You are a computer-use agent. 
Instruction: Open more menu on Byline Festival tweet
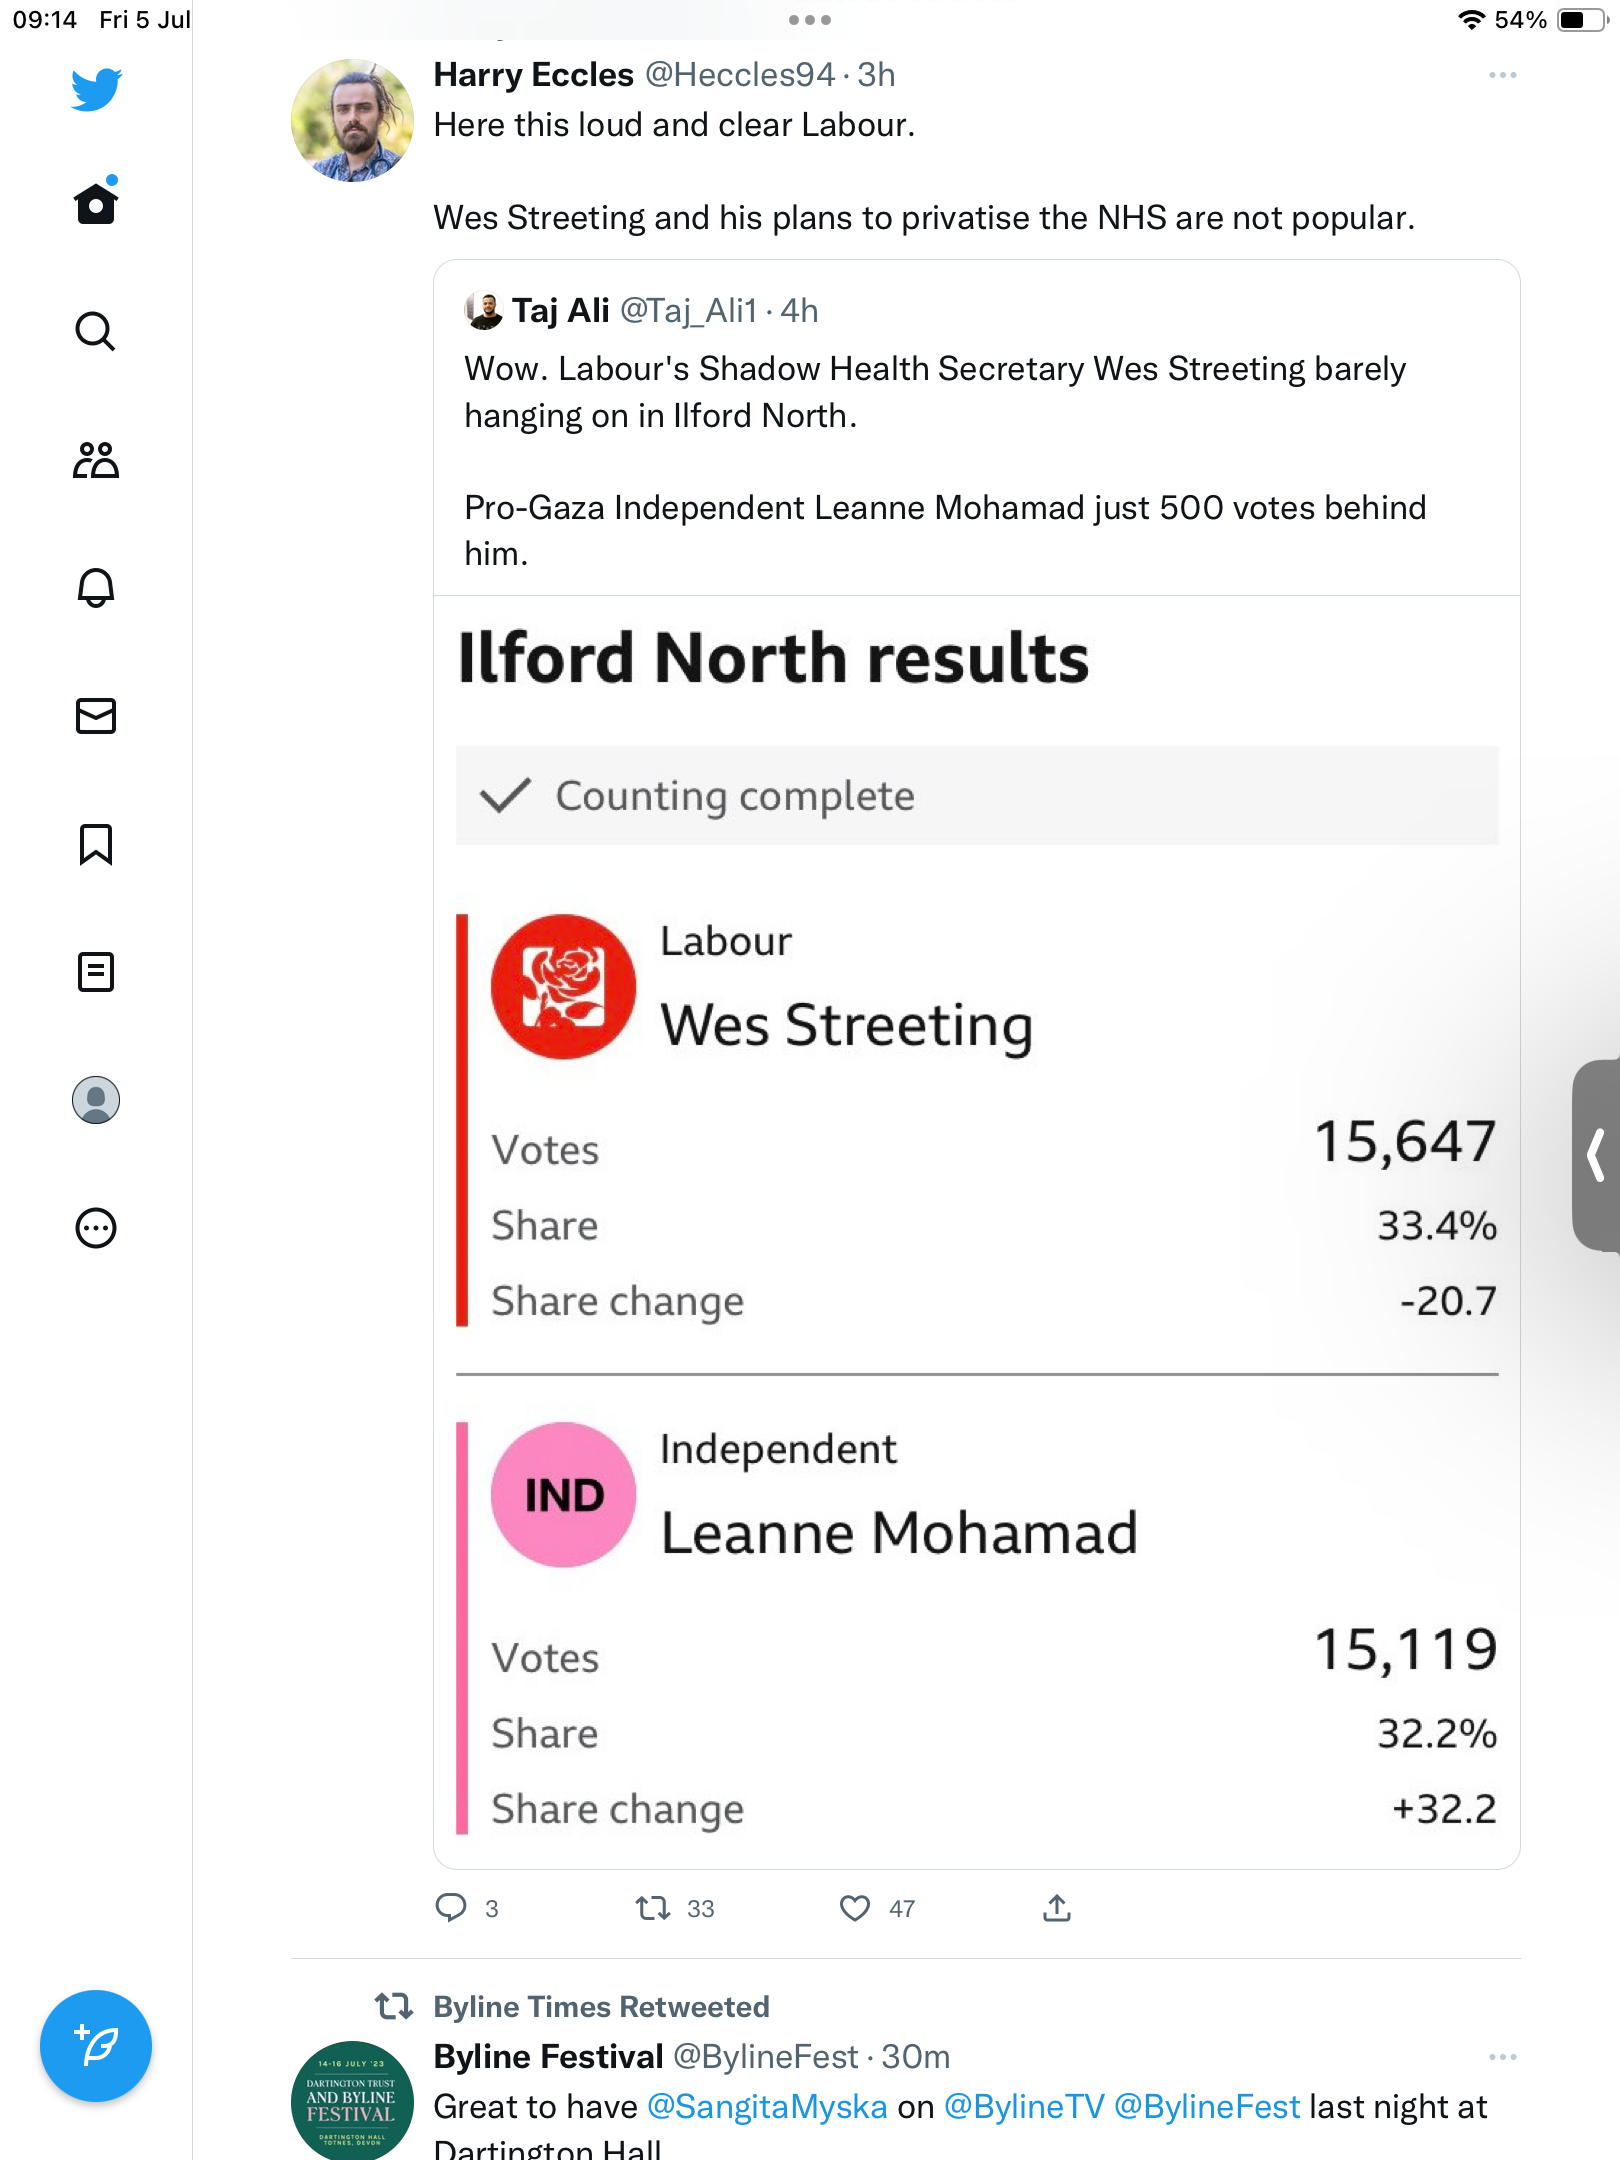(1502, 2057)
